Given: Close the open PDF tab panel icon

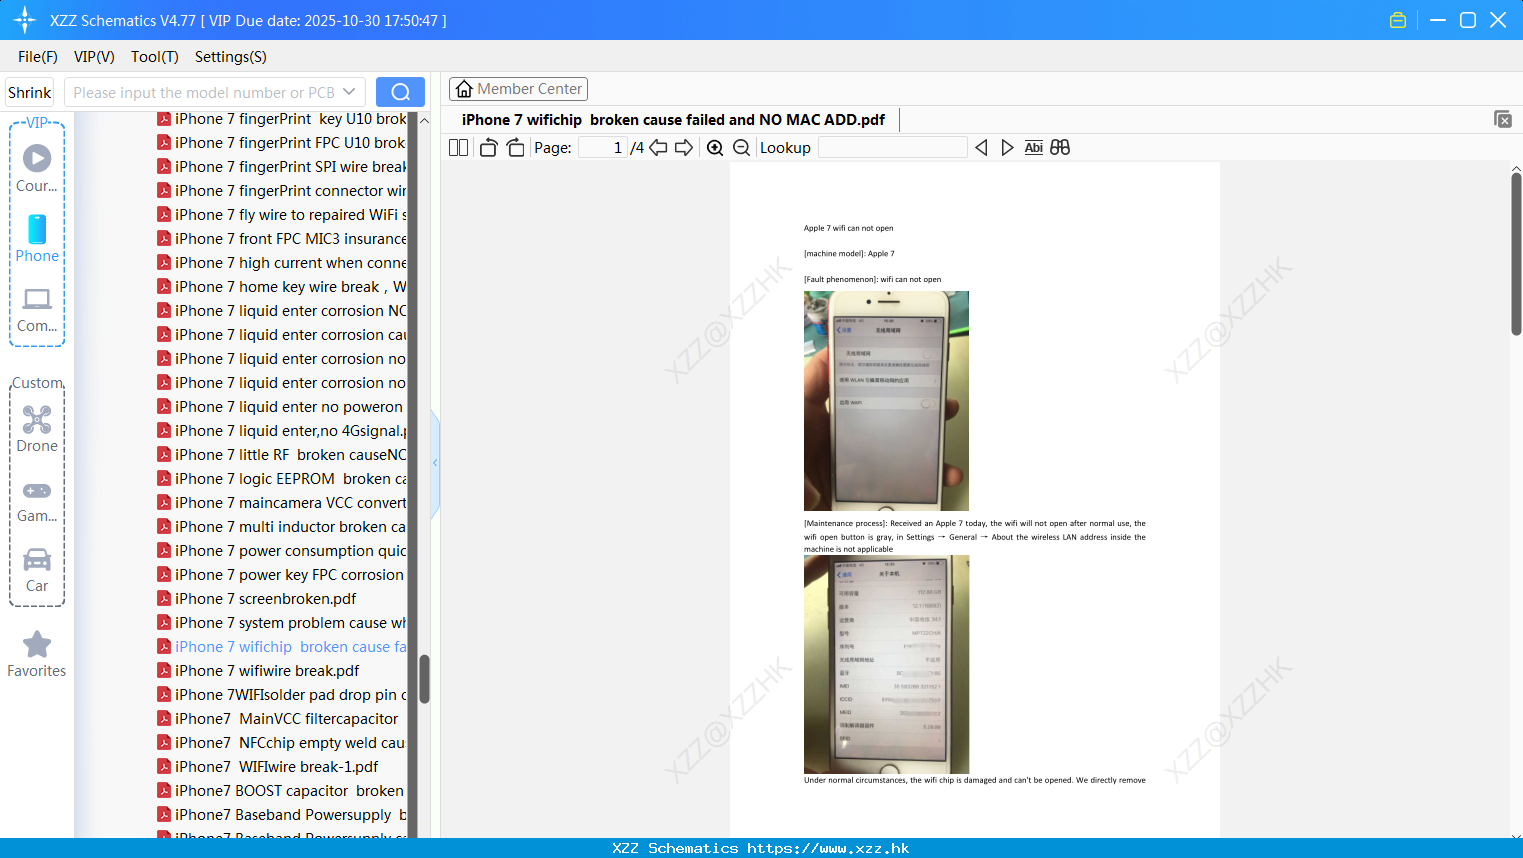Looking at the screenshot, I should [1502, 119].
